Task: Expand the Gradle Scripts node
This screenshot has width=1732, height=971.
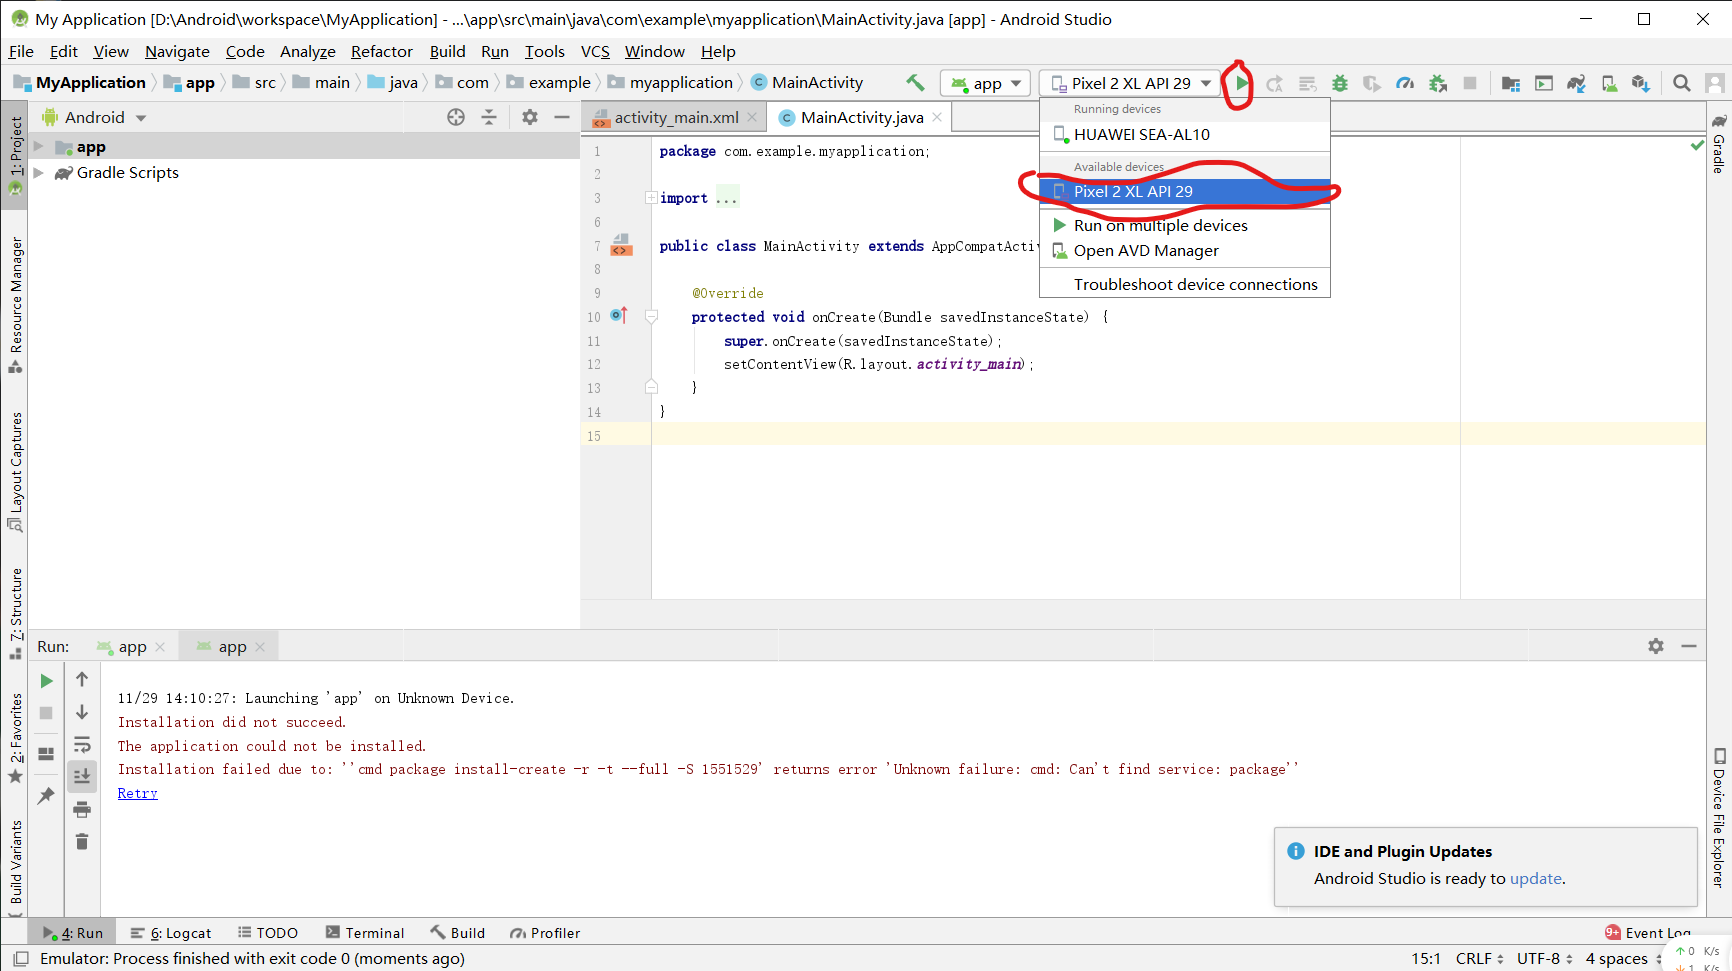Action: click(x=39, y=173)
